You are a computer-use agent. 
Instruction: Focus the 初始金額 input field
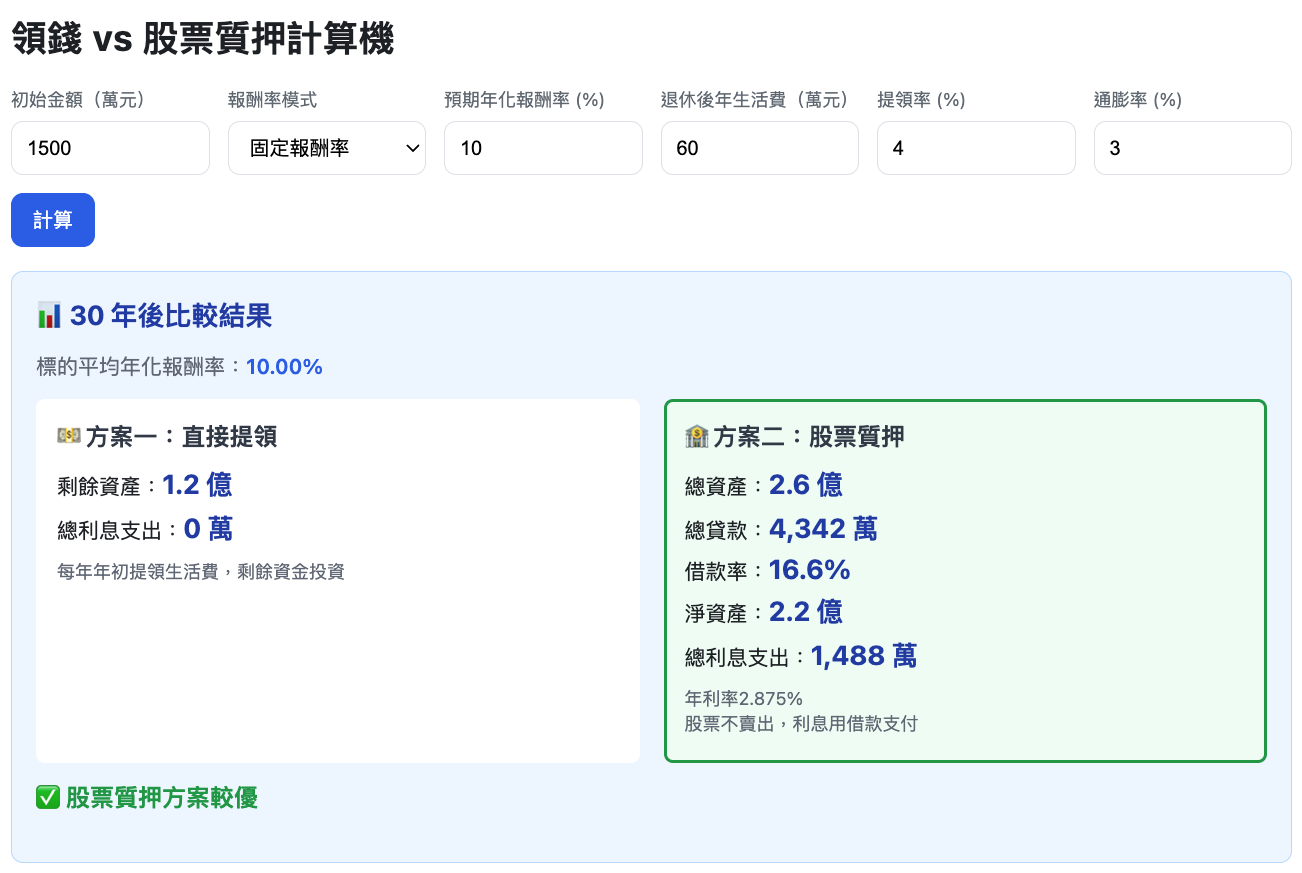110,148
